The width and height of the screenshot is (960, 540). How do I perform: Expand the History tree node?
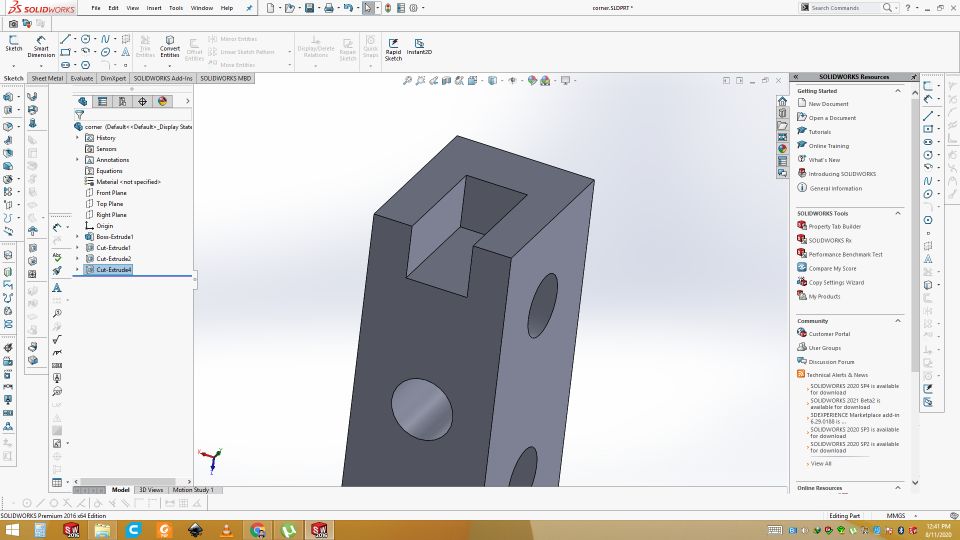point(78,138)
